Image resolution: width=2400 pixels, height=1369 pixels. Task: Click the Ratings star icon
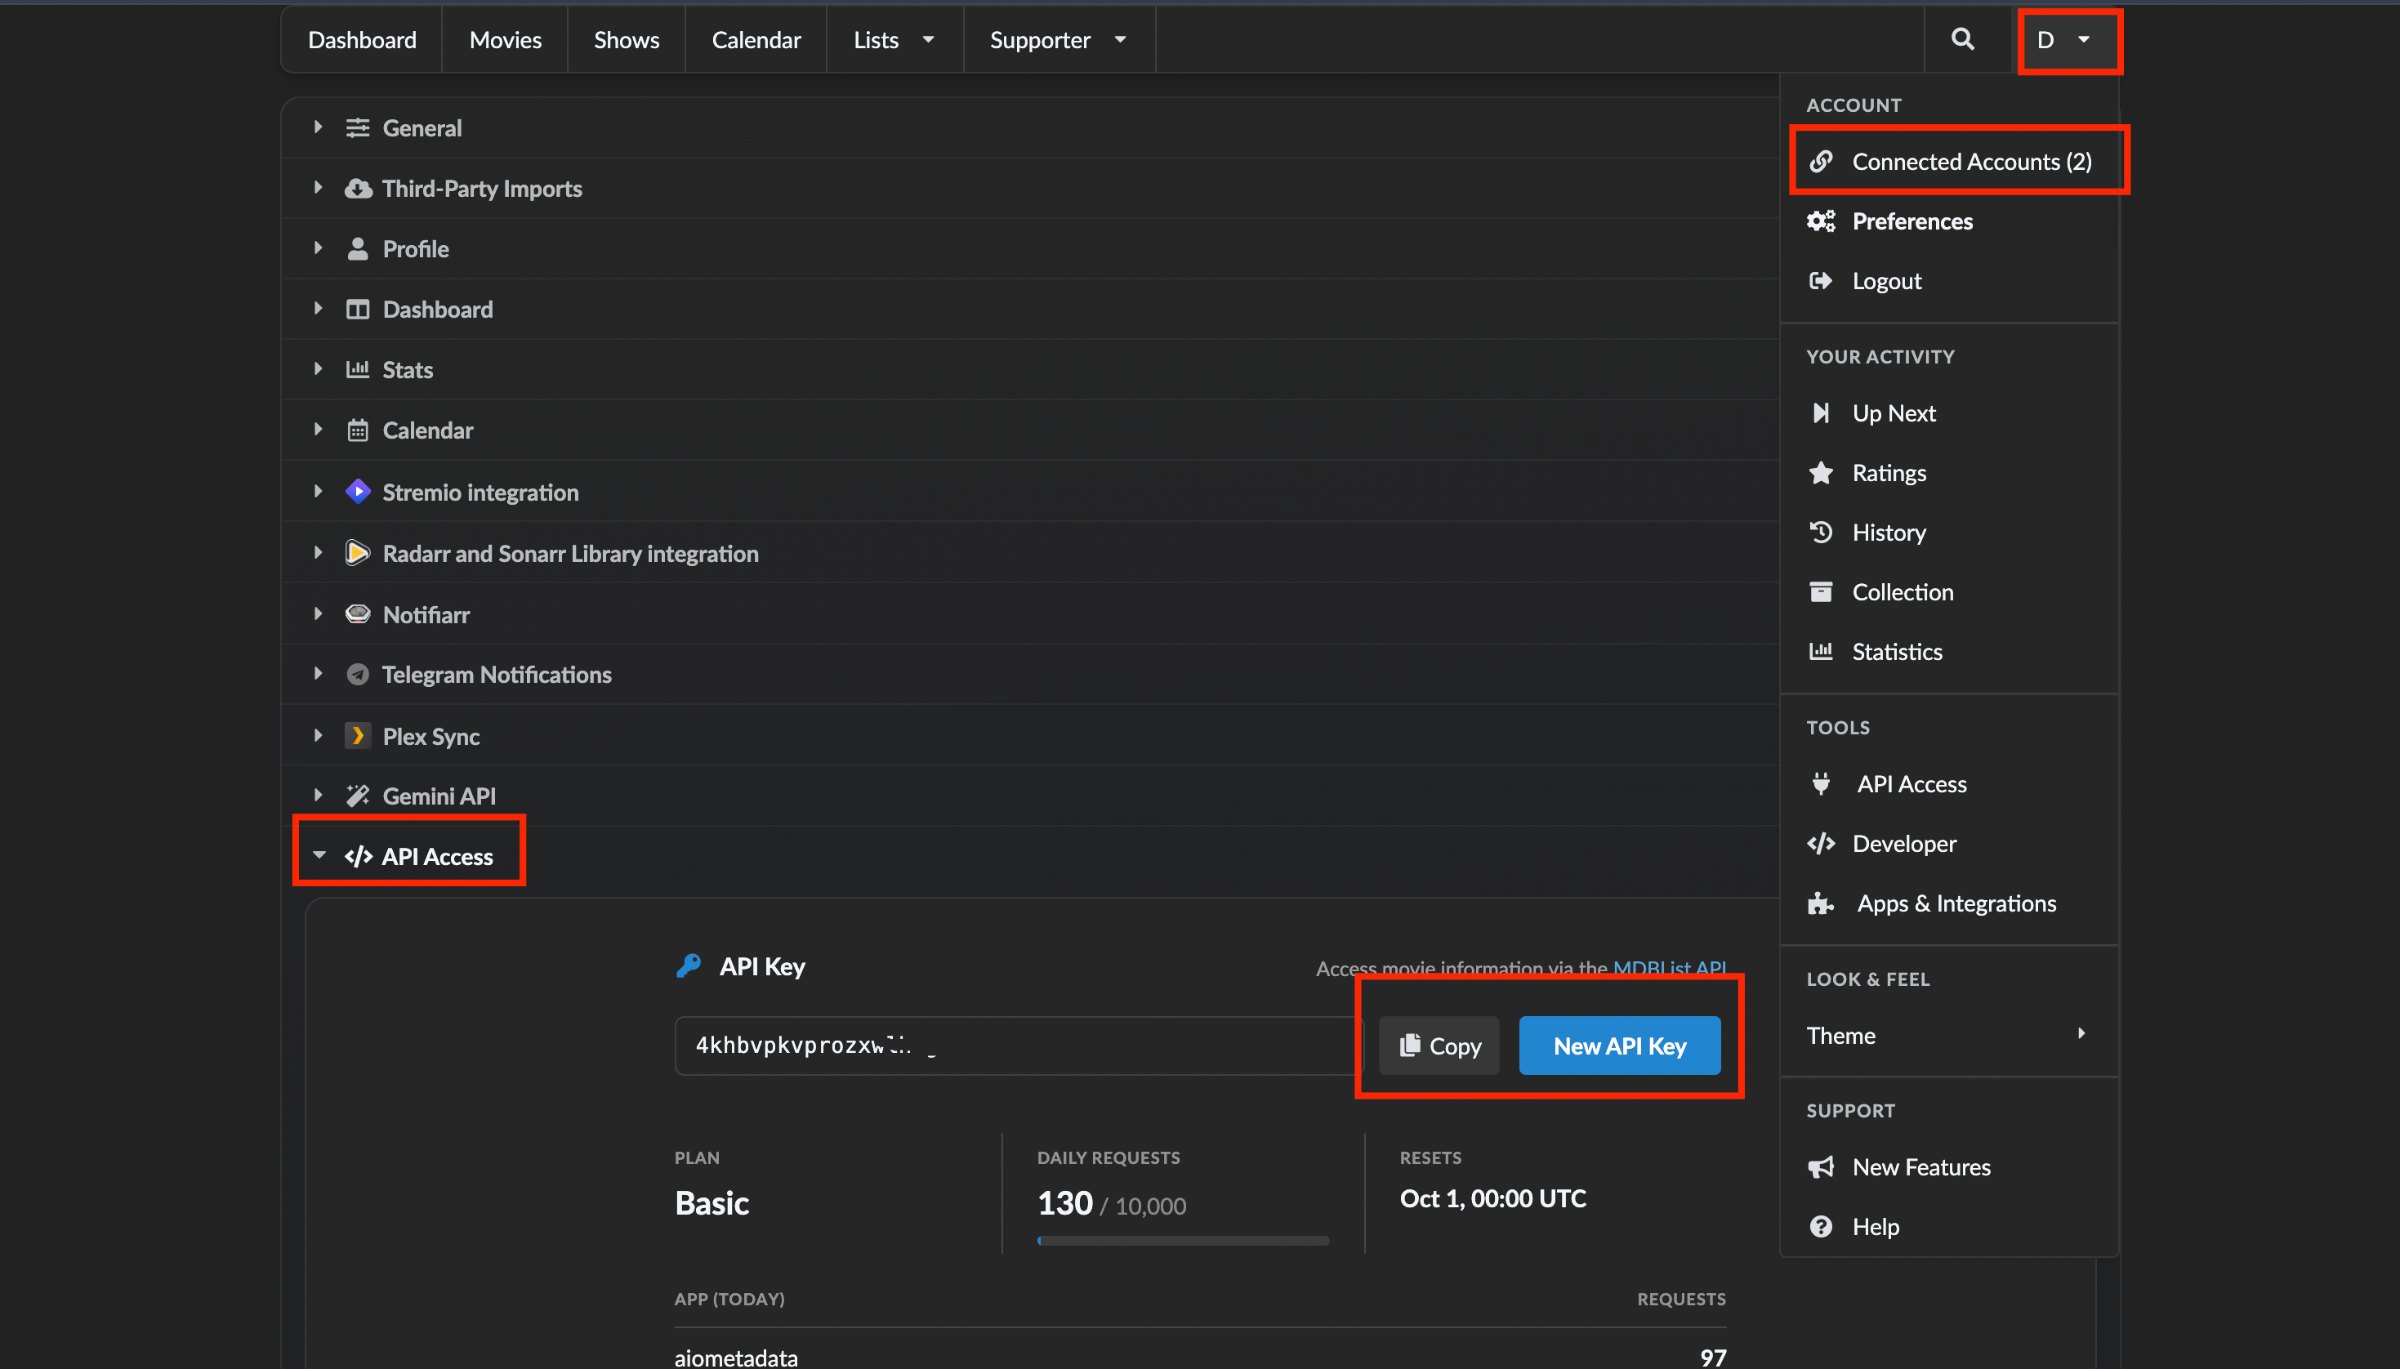coord(1821,472)
